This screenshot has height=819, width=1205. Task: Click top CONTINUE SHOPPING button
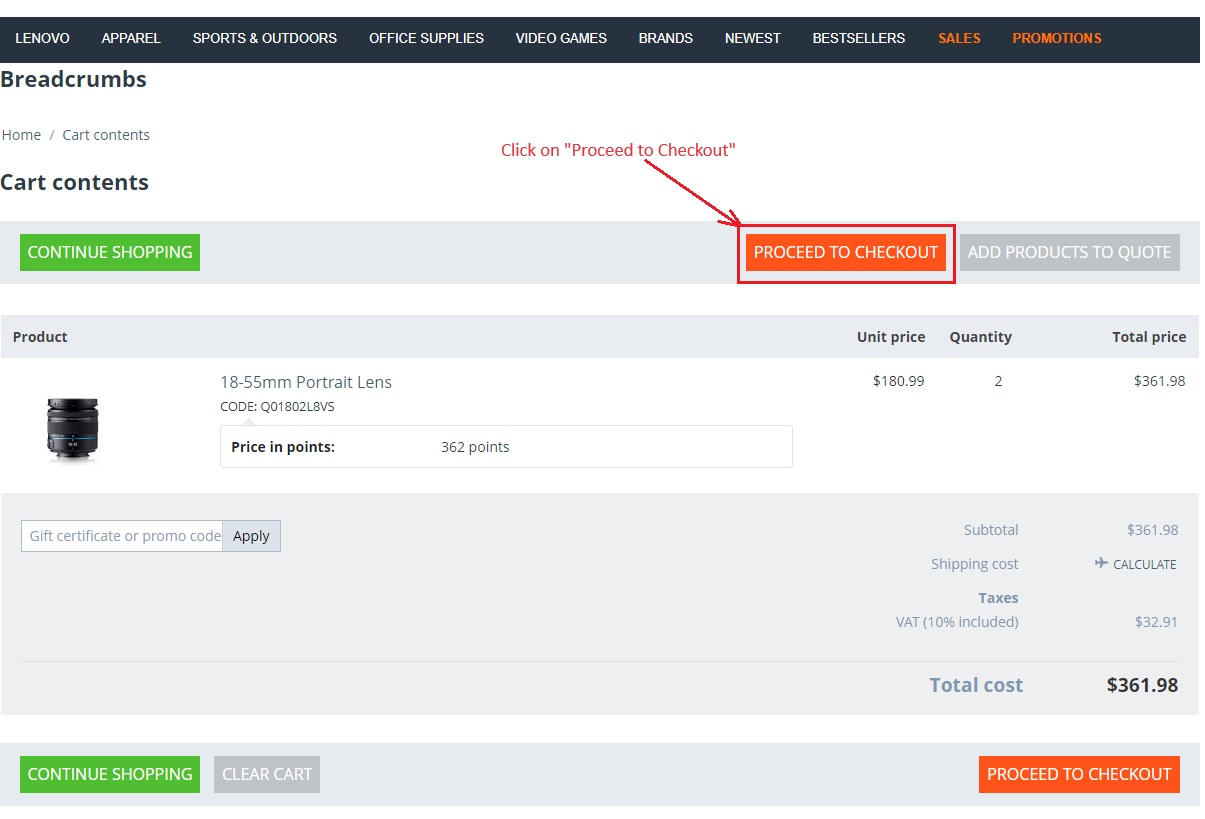point(110,252)
